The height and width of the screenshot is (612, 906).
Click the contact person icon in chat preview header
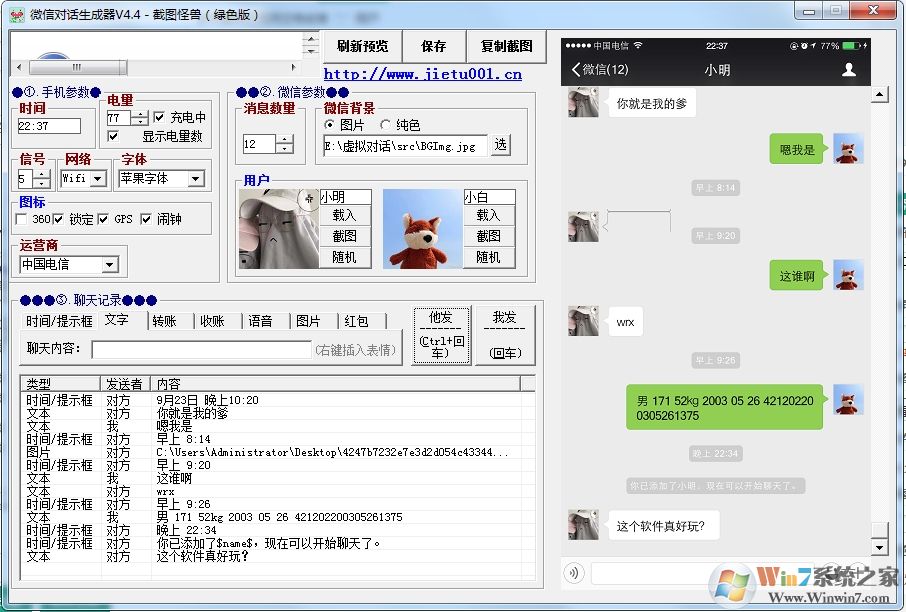848,69
